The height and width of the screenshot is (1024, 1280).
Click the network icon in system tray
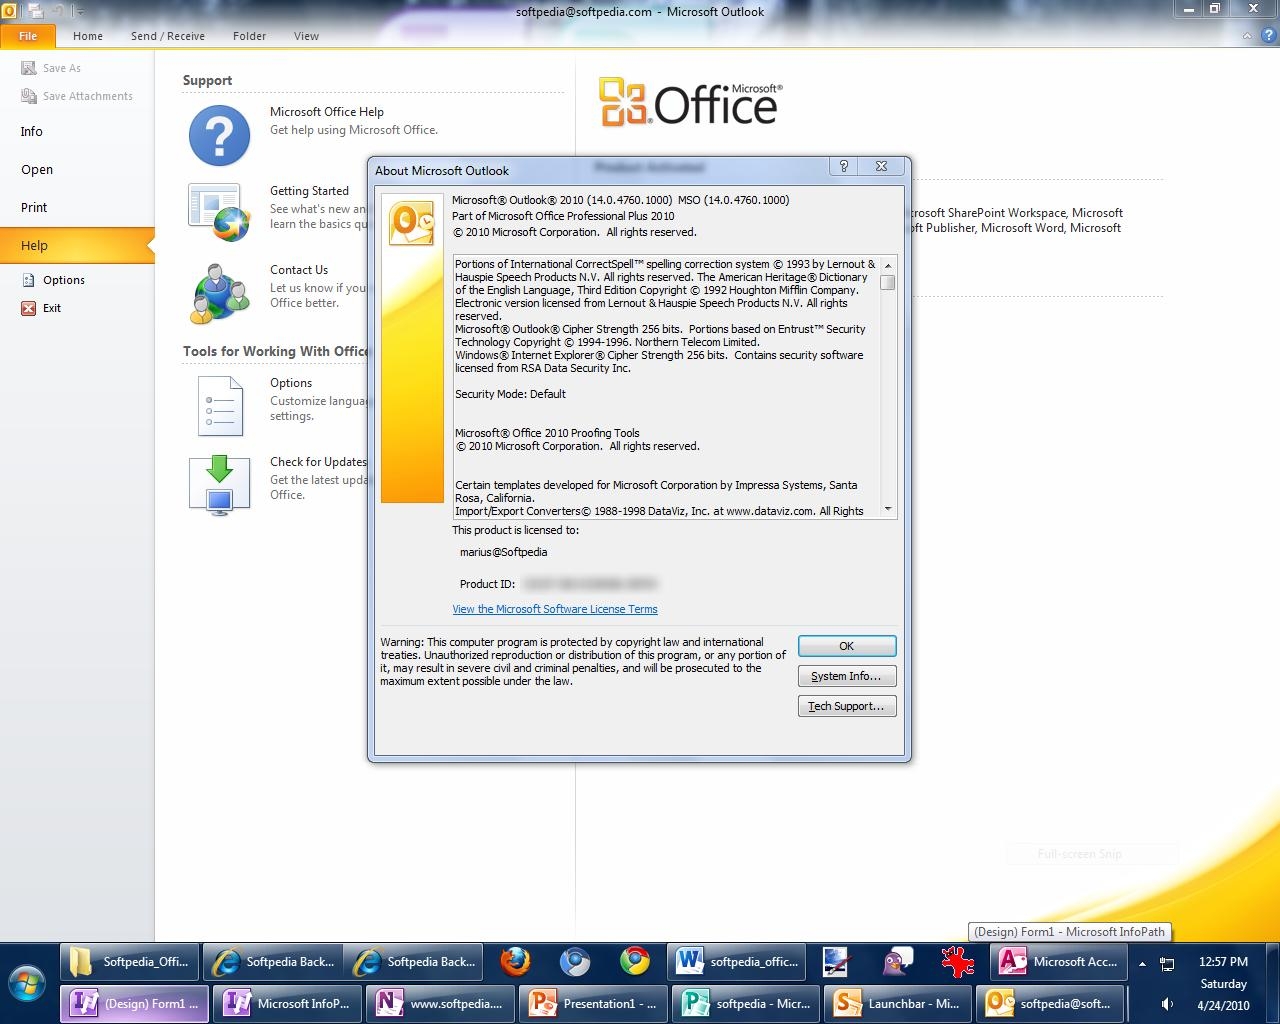click(1167, 964)
